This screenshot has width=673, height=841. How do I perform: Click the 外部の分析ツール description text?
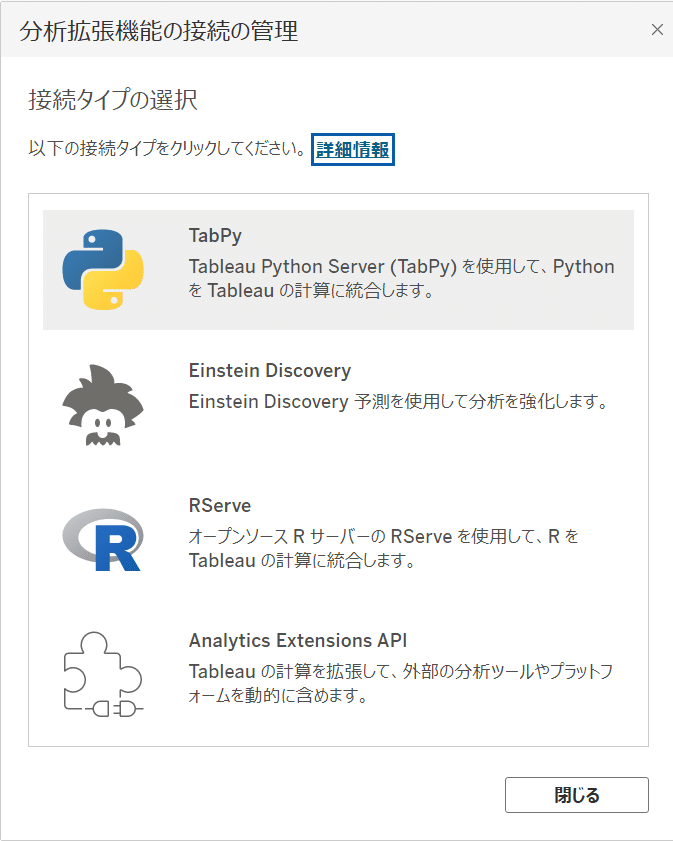(401, 683)
